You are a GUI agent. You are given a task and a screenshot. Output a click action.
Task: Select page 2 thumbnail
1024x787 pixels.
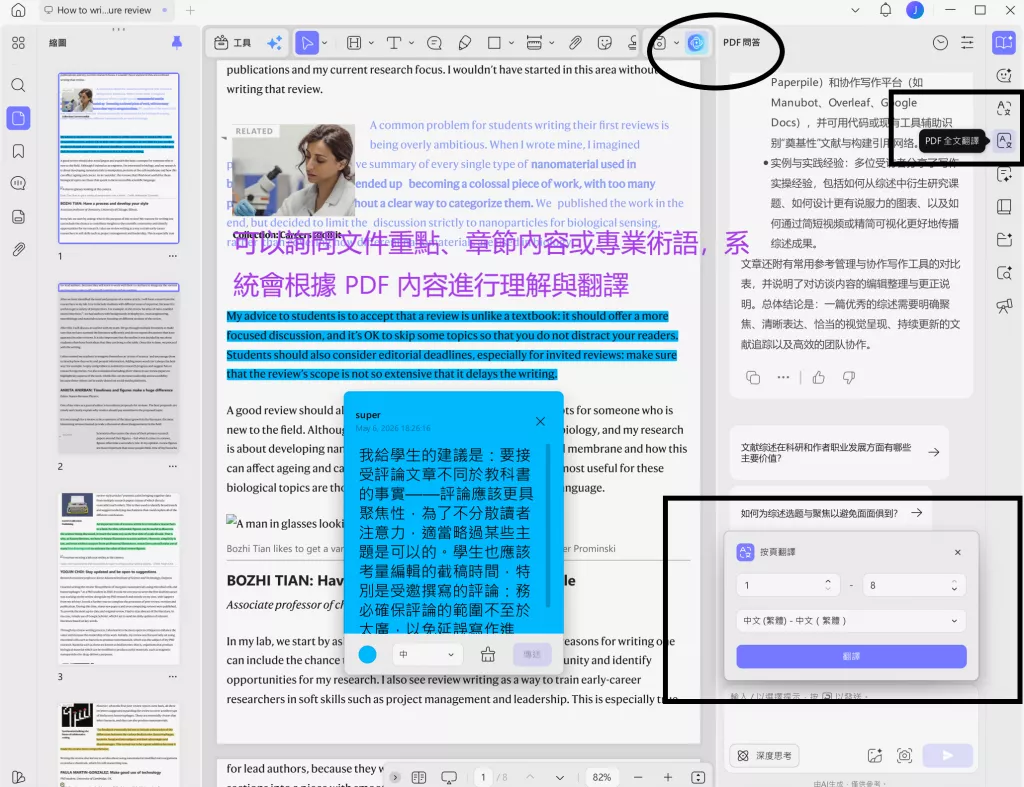[119, 368]
